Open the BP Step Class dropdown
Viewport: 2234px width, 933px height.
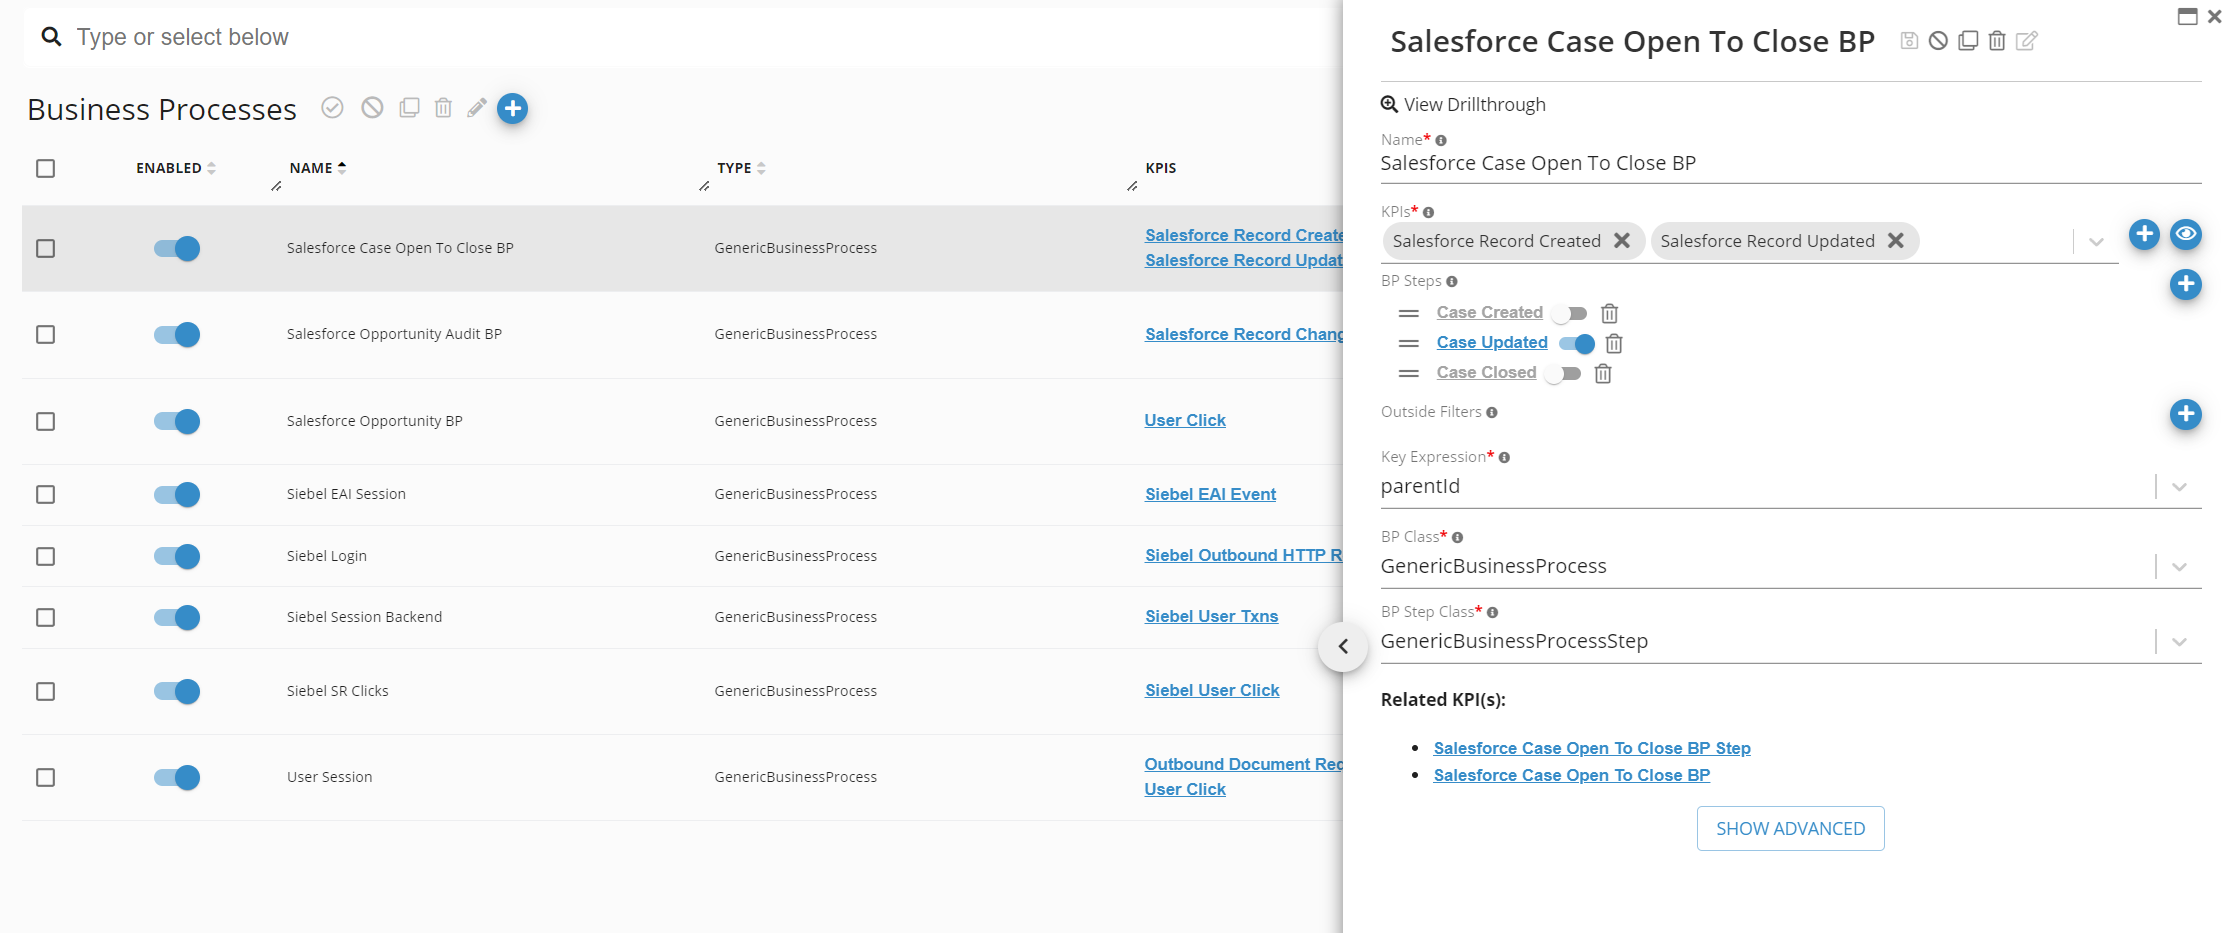2179,642
